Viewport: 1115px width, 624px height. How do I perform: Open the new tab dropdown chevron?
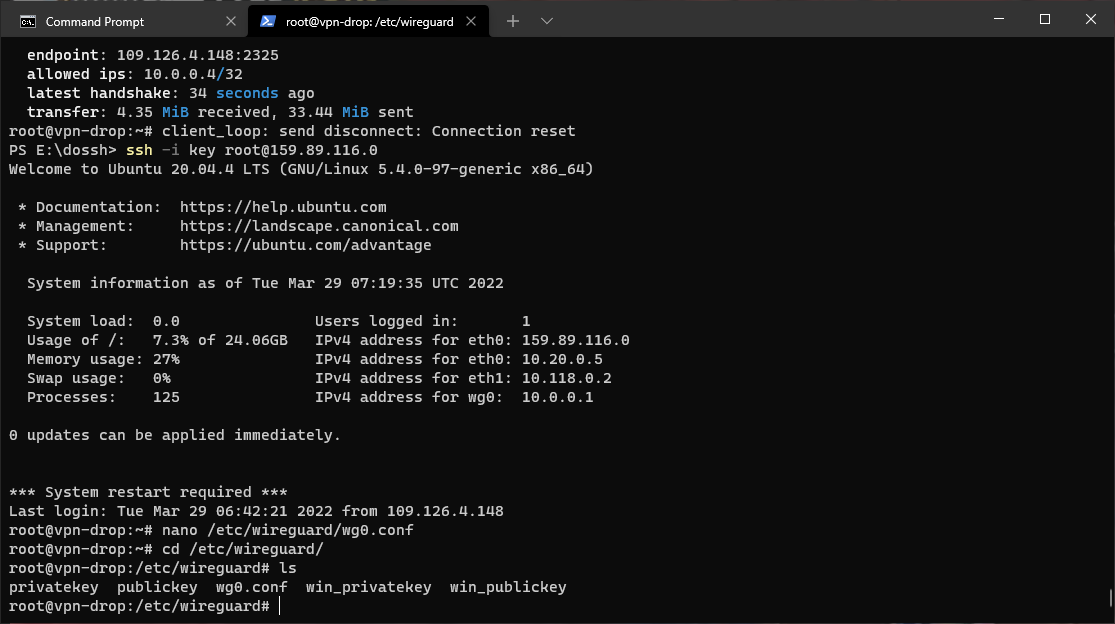(545, 20)
